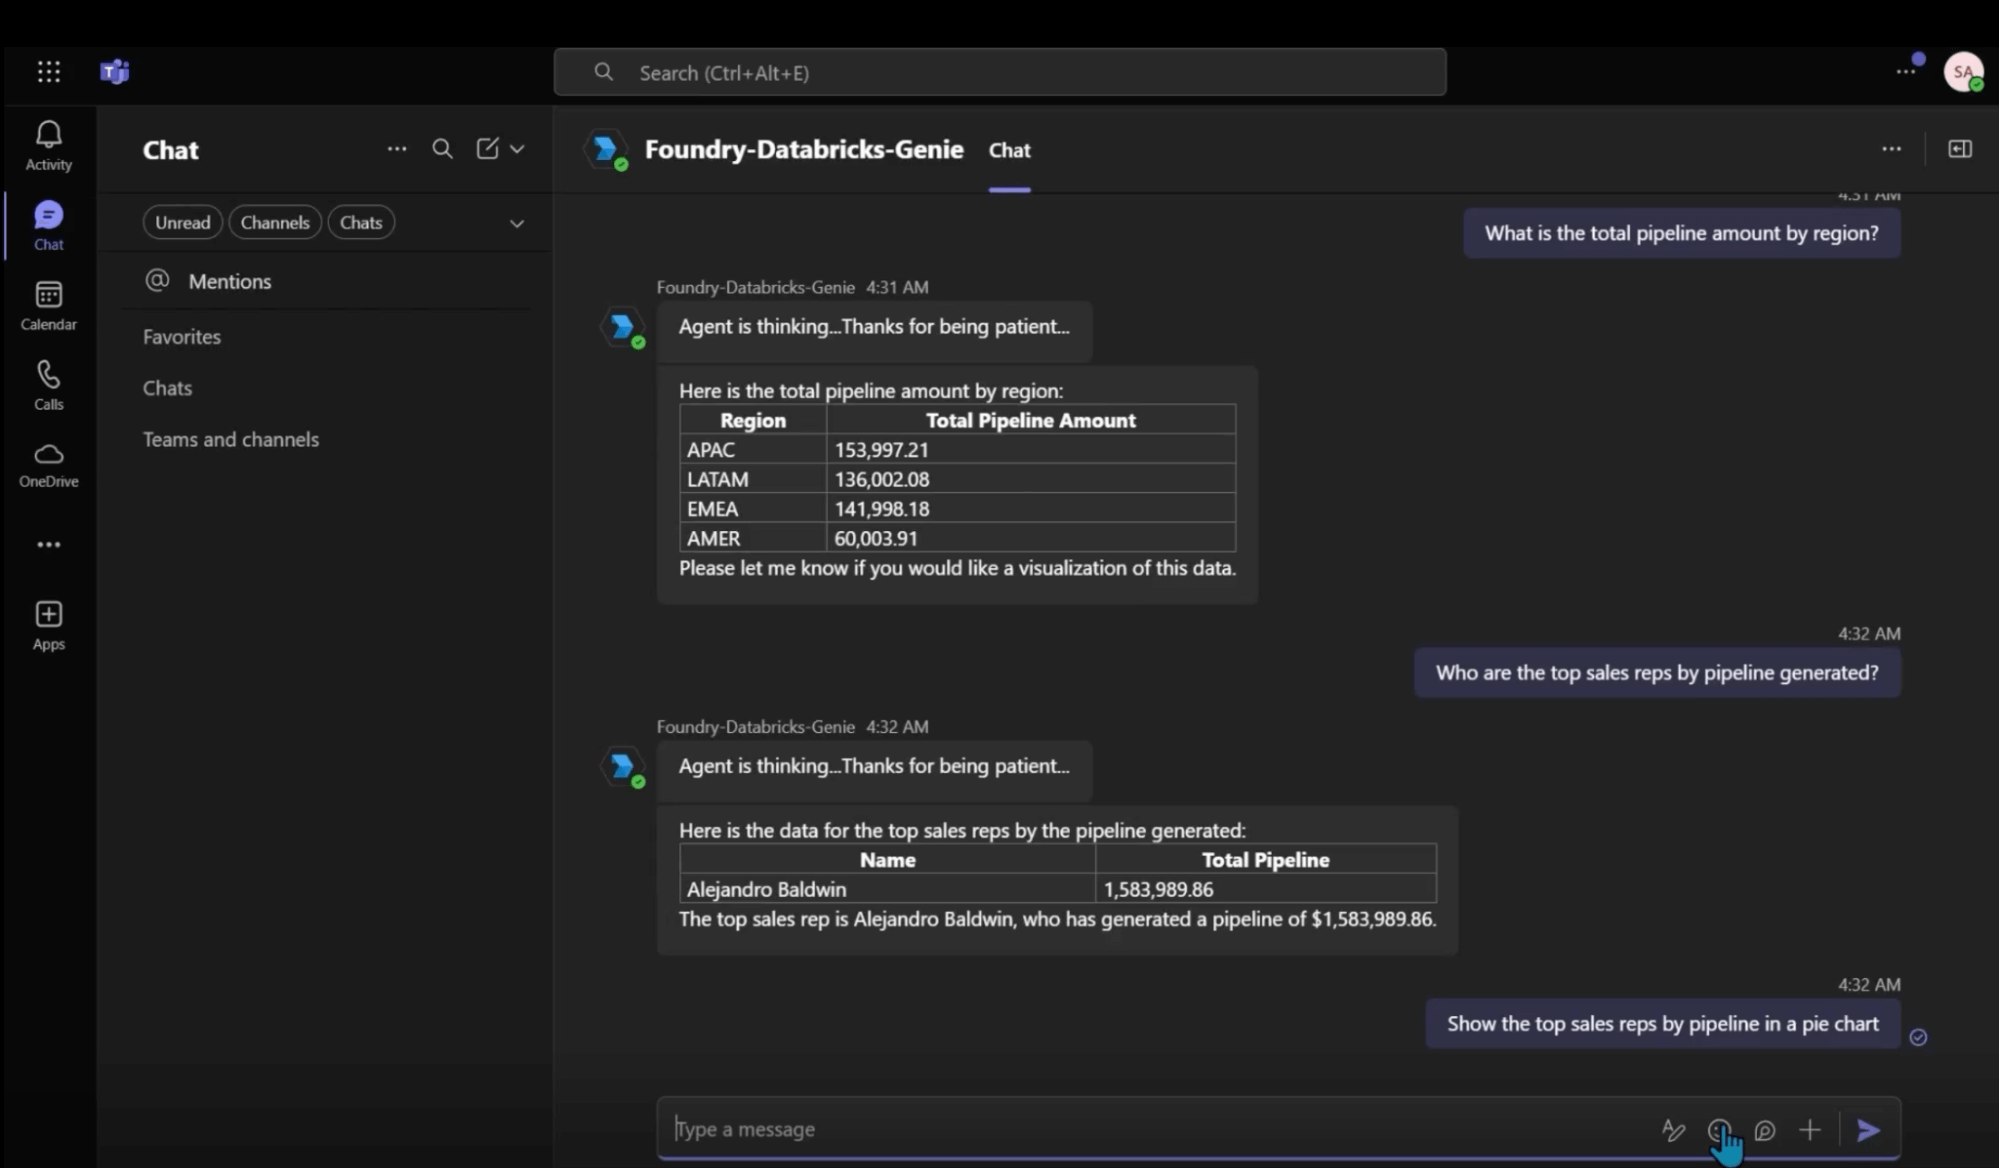
Task: Toggle the Chats filter chip
Action: [361, 222]
